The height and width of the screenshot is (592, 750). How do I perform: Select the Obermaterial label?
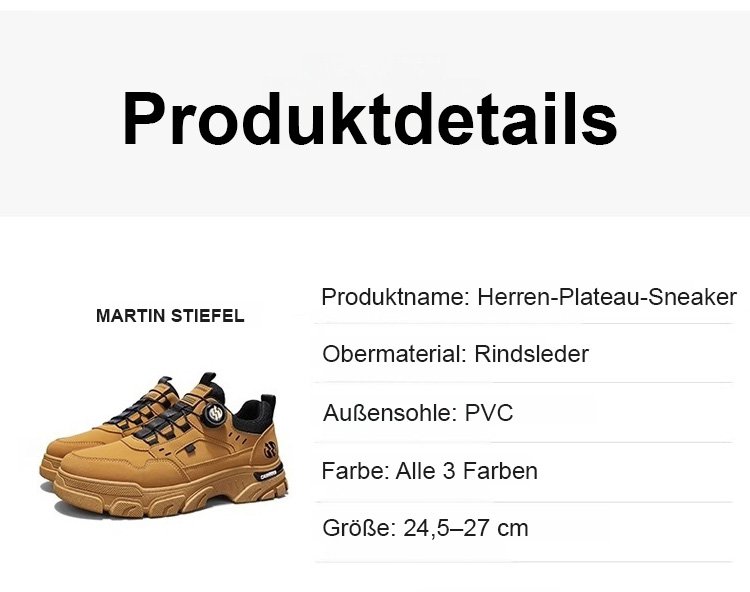(394, 354)
